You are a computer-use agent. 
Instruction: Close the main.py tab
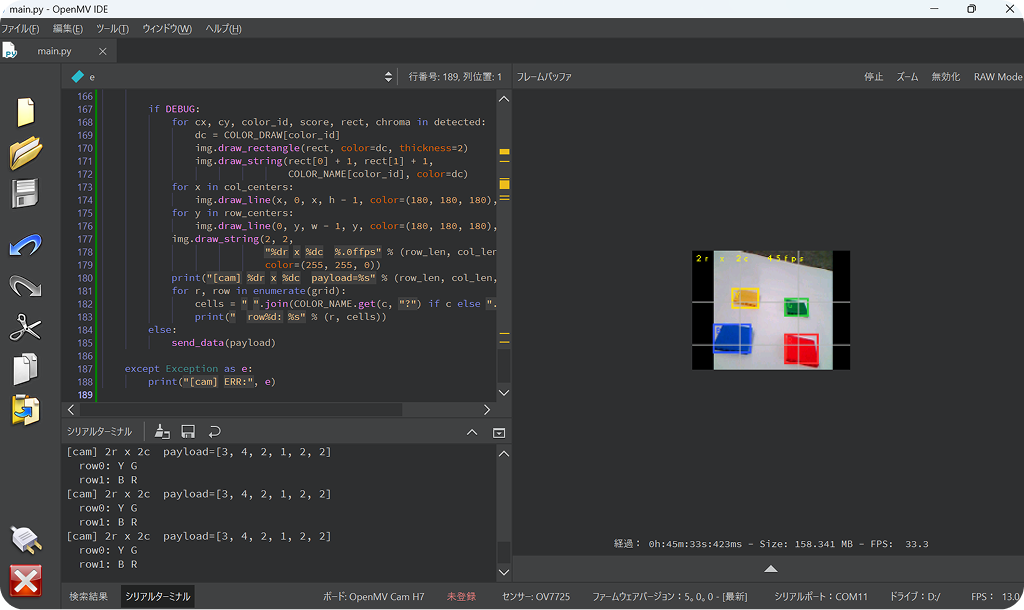[103, 51]
